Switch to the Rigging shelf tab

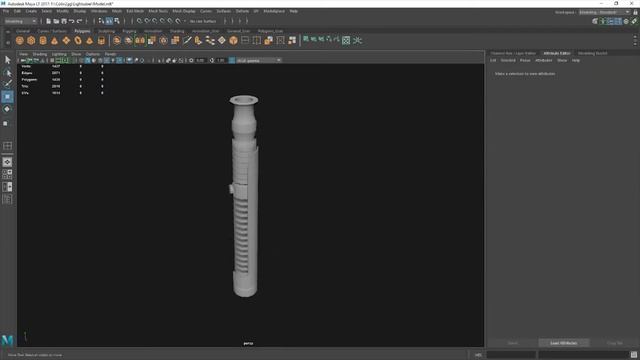tap(129, 31)
